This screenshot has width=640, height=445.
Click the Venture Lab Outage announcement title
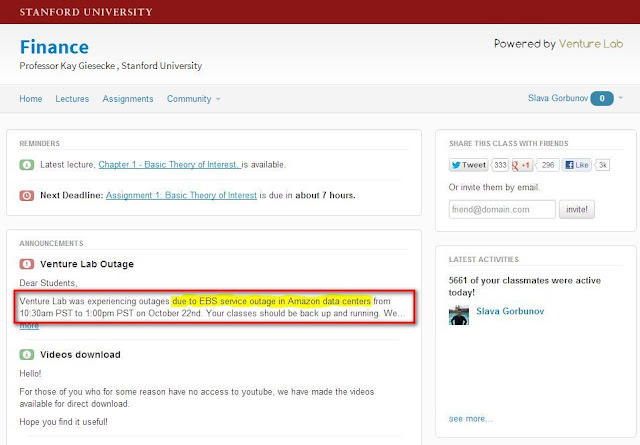coord(87,264)
